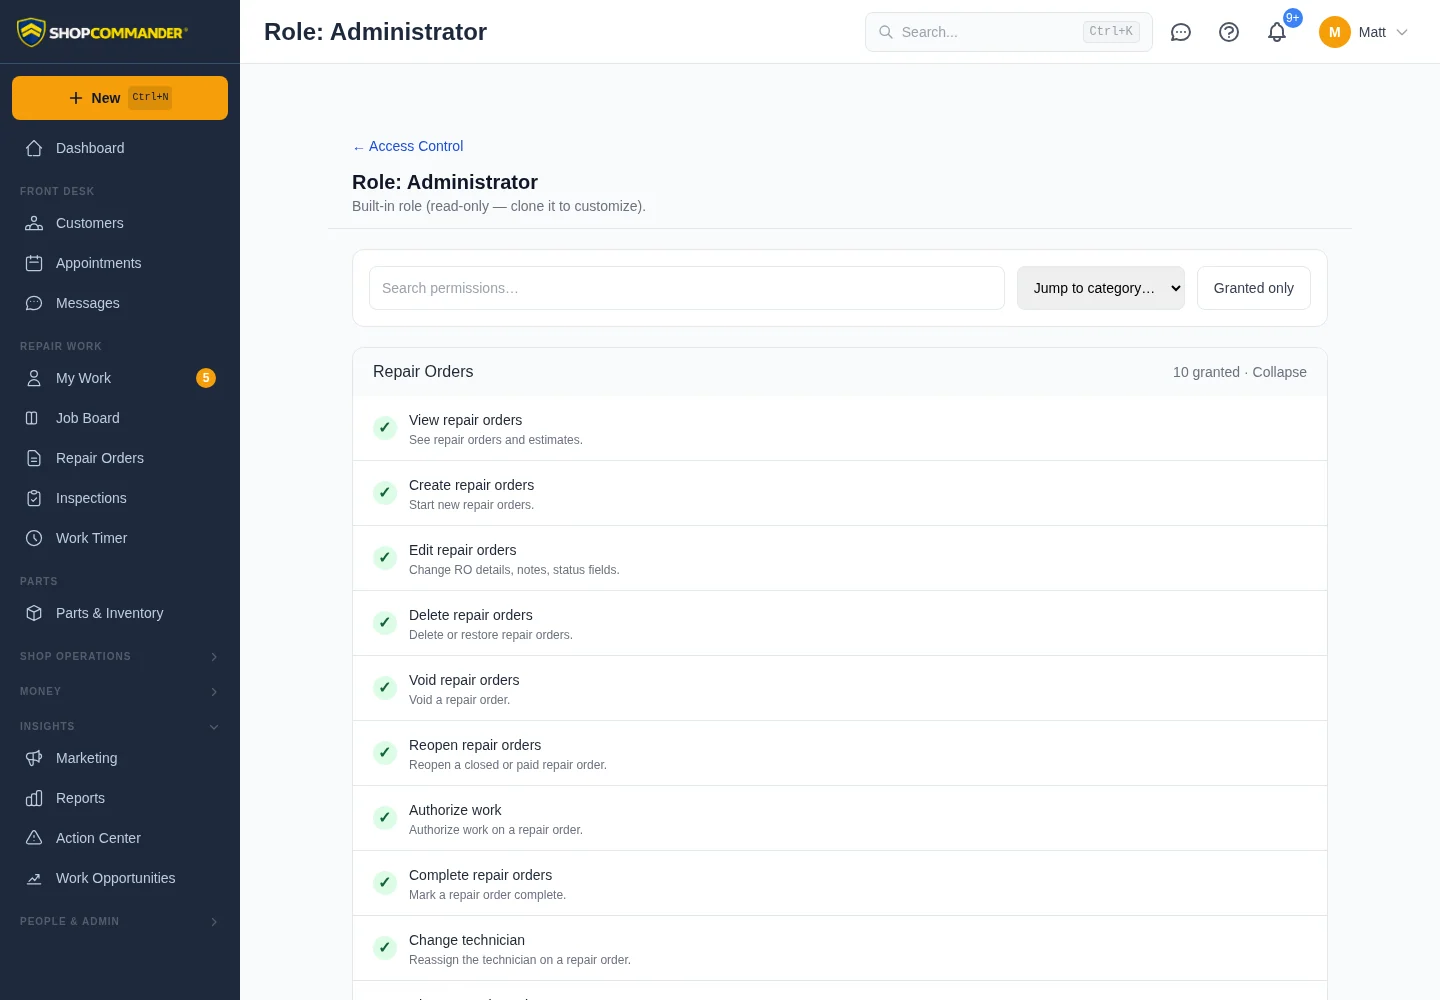This screenshot has width=1440, height=1000.
Task: Open the notifications bell icon
Action: click(x=1277, y=32)
